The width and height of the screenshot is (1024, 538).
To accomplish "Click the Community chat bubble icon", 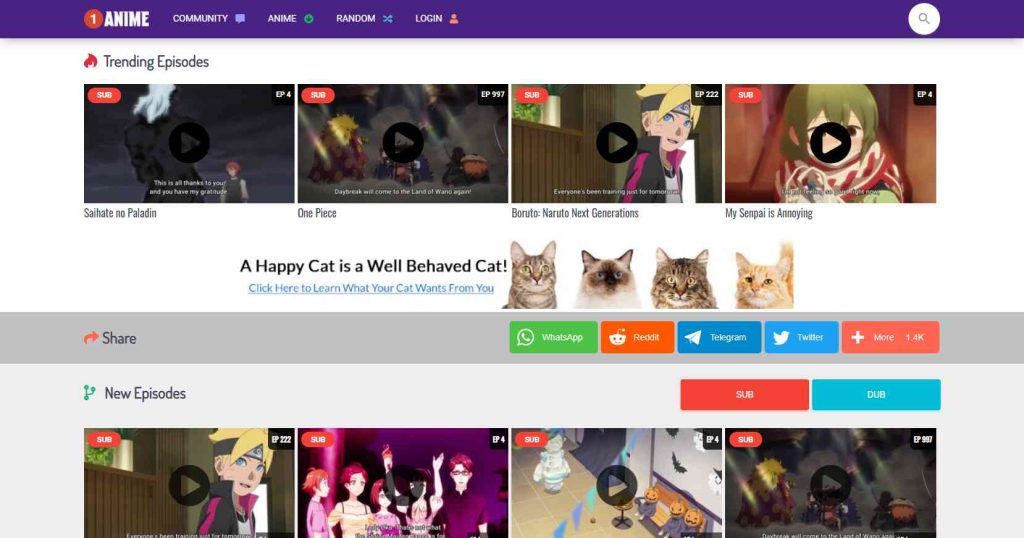I will pos(240,19).
